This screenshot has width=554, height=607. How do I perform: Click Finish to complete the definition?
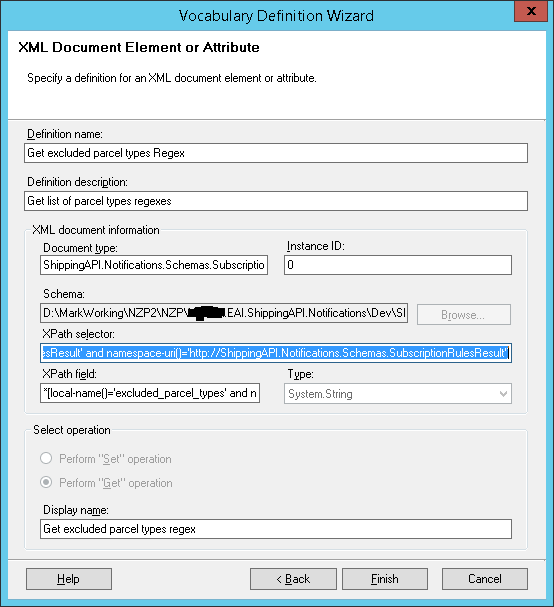384,579
